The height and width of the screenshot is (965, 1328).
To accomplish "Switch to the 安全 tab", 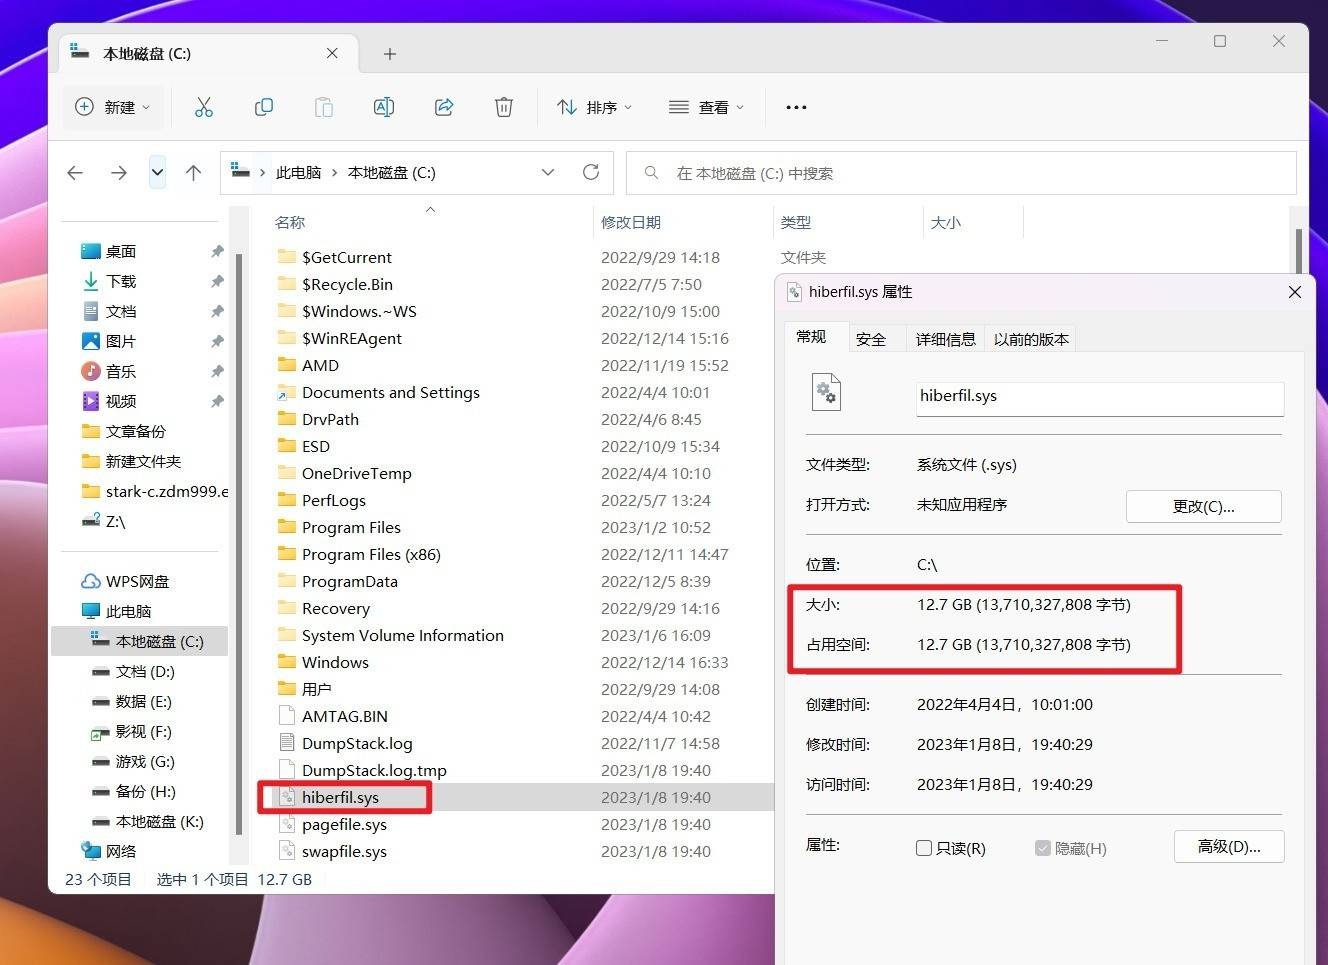I will [x=871, y=338].
